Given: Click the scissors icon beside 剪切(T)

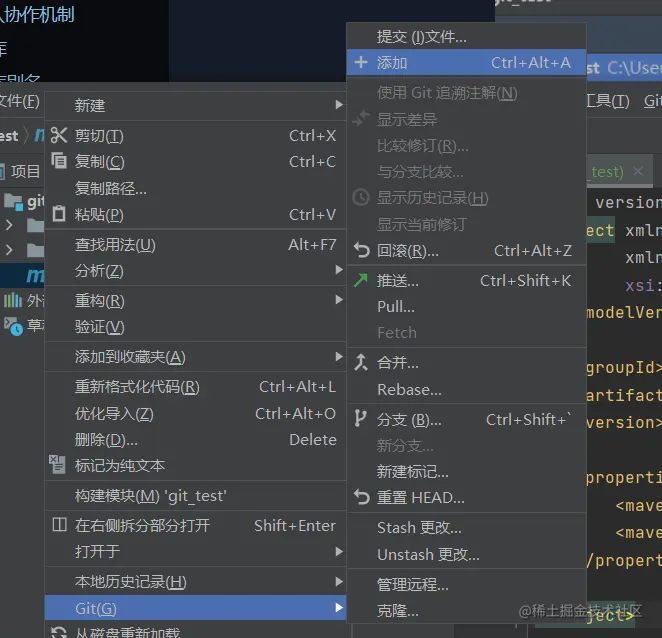Looking at the screenshot, I should [59, 136].
